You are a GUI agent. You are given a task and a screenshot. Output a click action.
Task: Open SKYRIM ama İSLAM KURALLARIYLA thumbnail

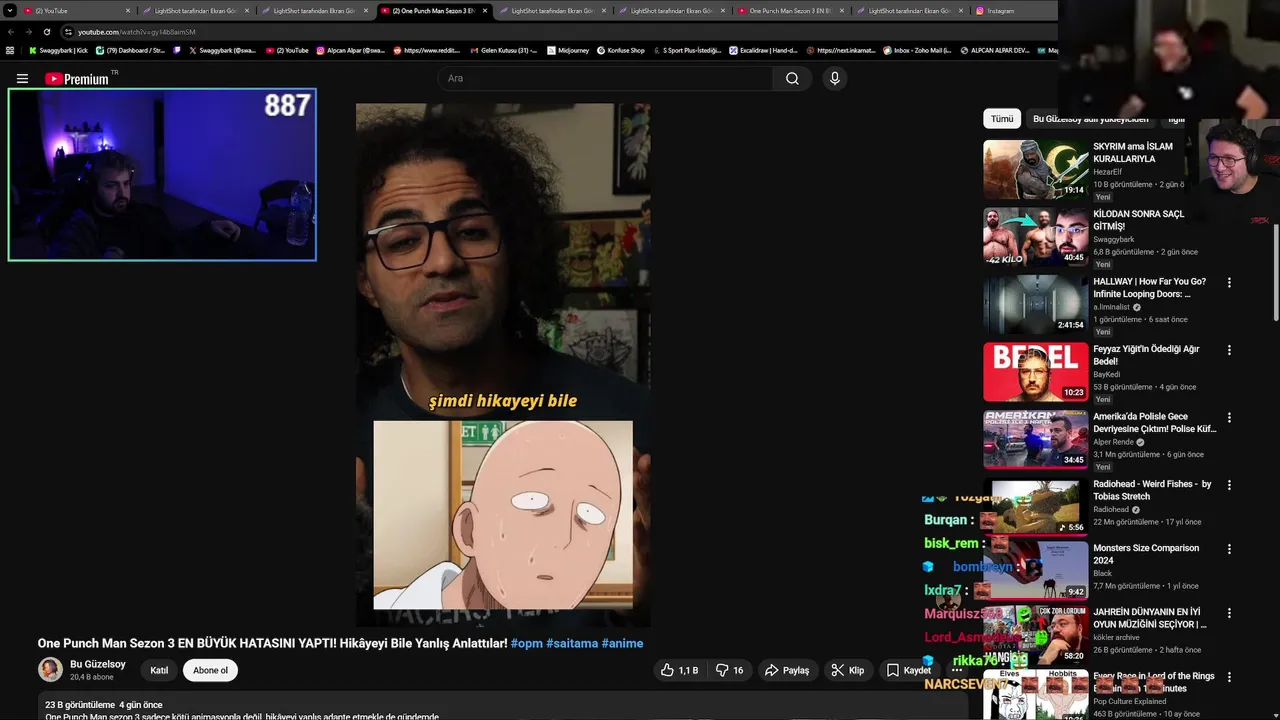tap(1035, 169)
